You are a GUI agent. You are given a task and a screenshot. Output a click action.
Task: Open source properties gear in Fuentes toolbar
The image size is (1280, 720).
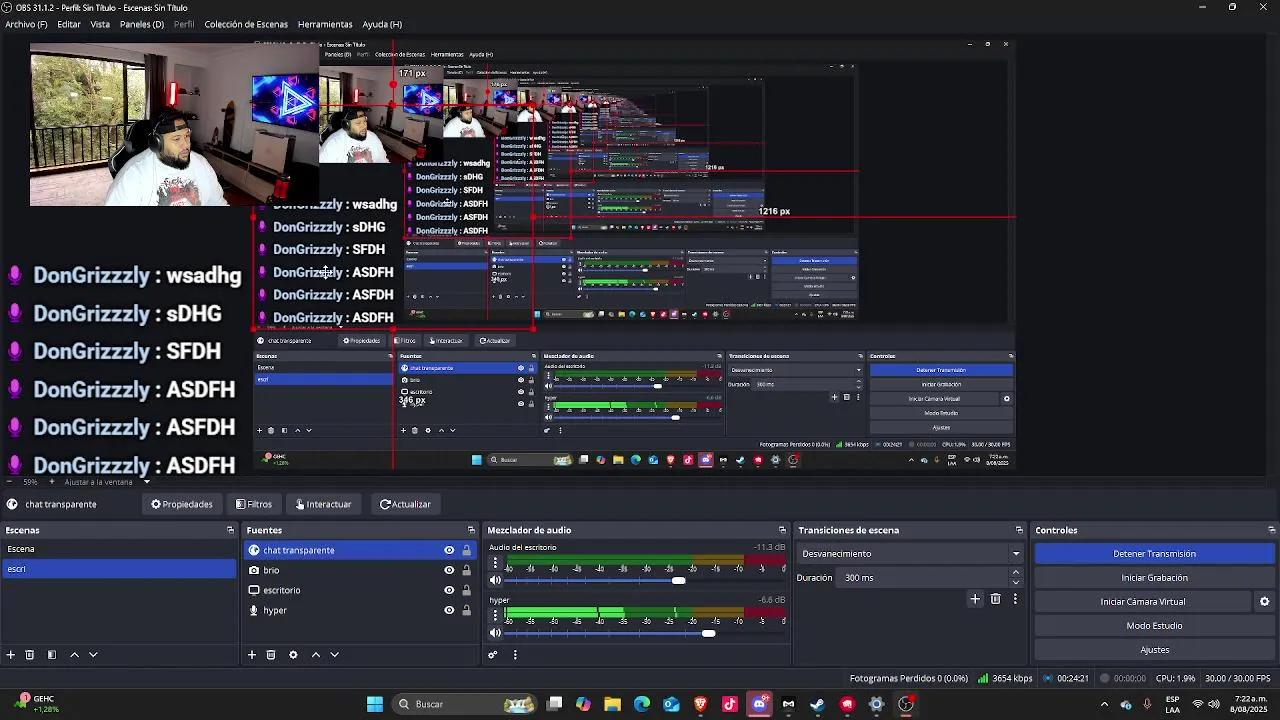[293, 655]
